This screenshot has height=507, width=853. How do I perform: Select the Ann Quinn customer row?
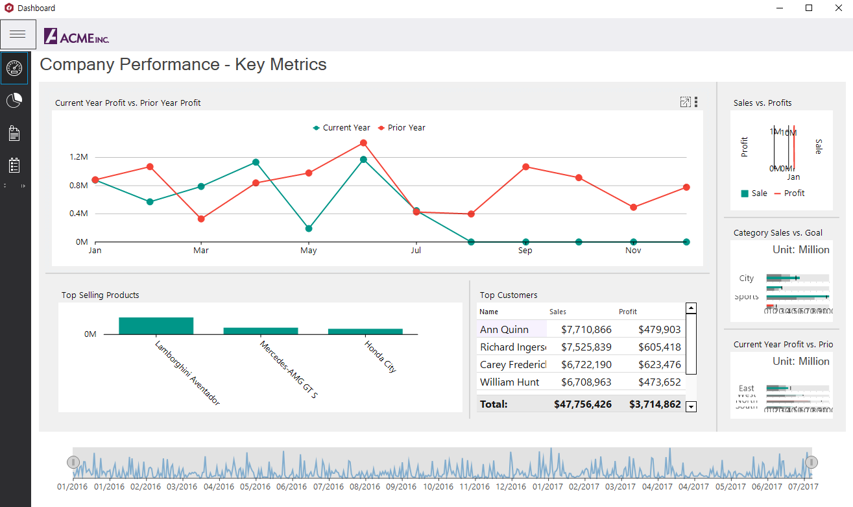[x=580, y=330]
